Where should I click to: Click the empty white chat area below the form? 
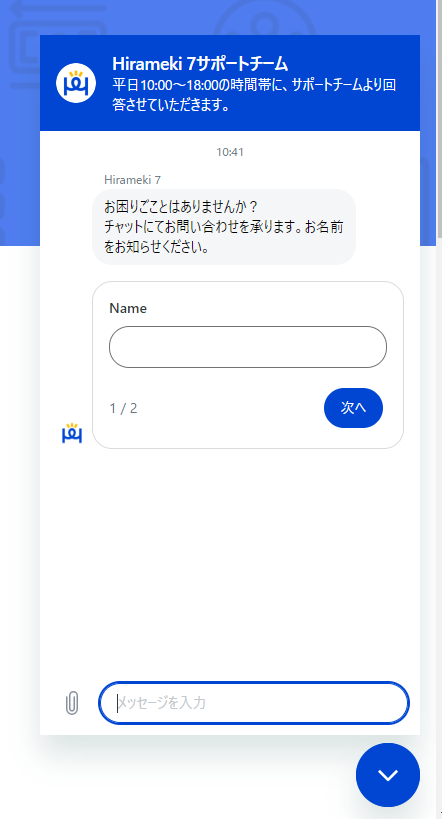(230, 564)
